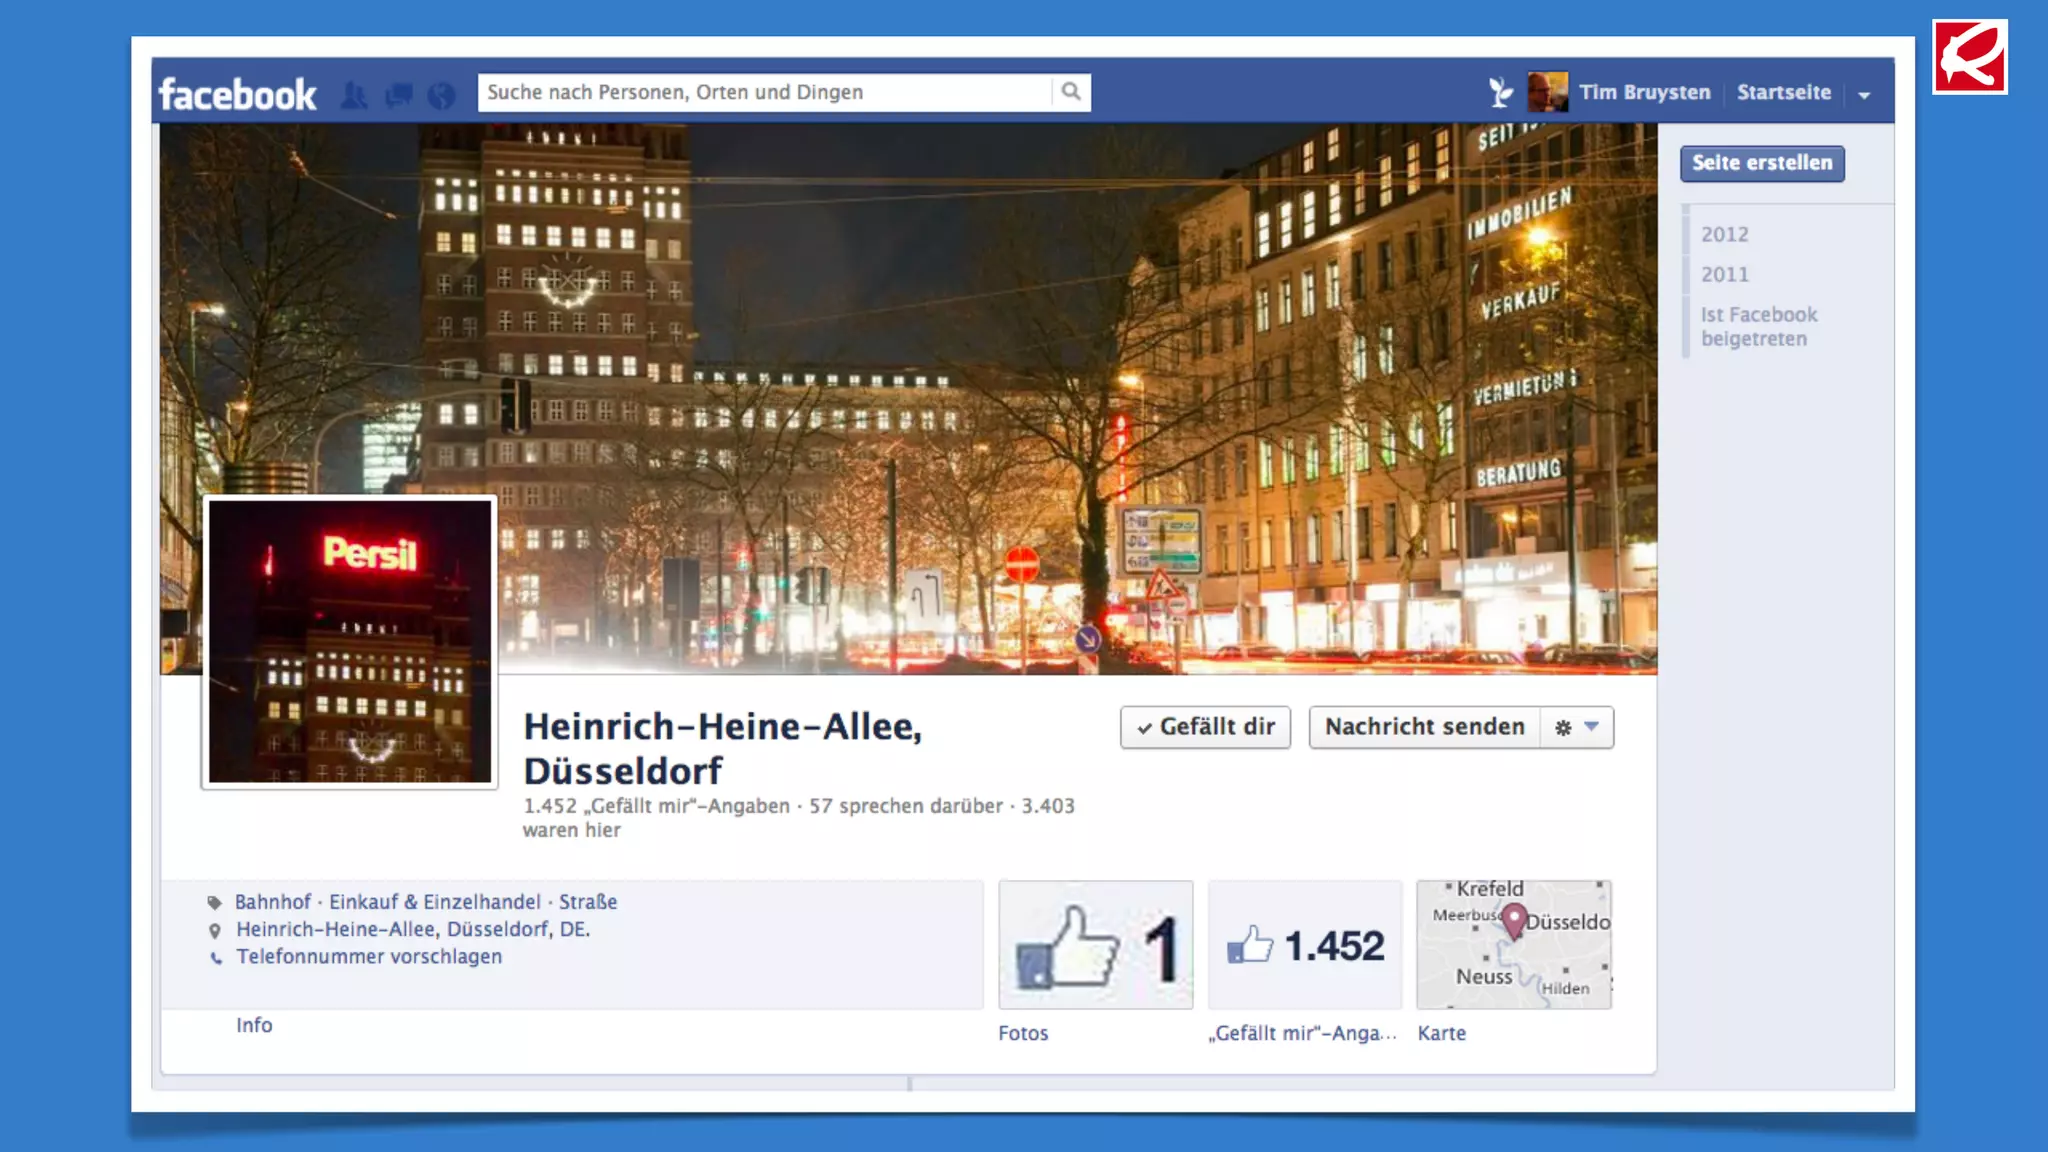The width and height of the screenshot is (2048, 1152).
Task: Click the bird icon beside profile picture
Action: pos(1499,92)
